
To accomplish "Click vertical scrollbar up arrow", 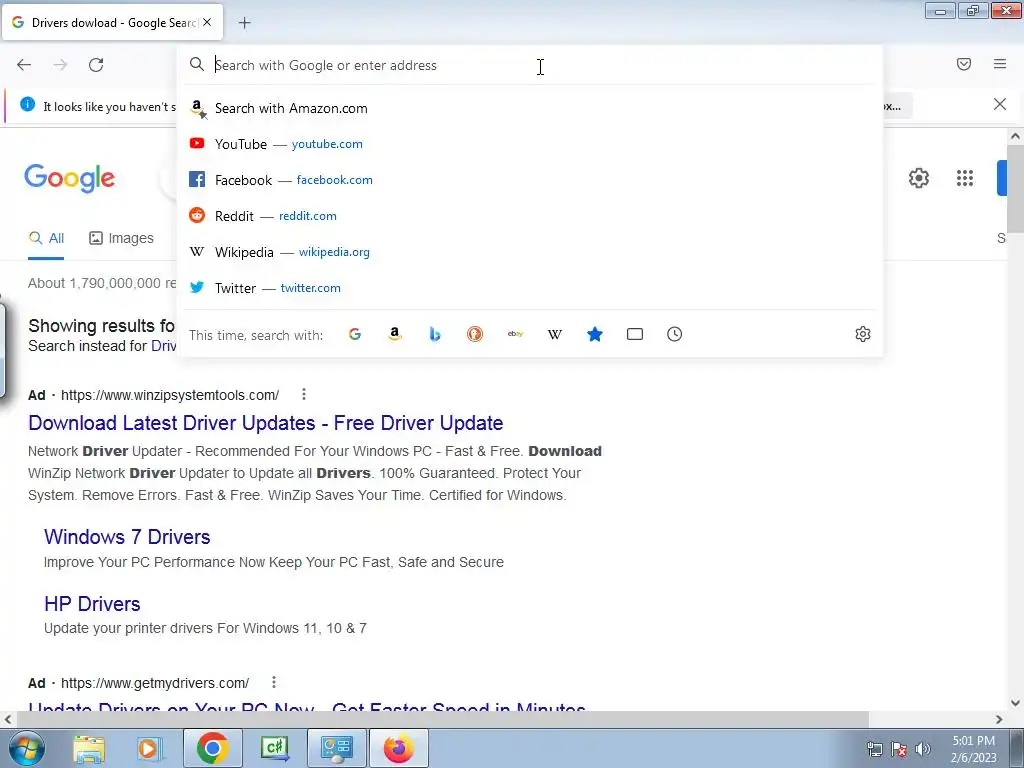I will click(1015, 136).
